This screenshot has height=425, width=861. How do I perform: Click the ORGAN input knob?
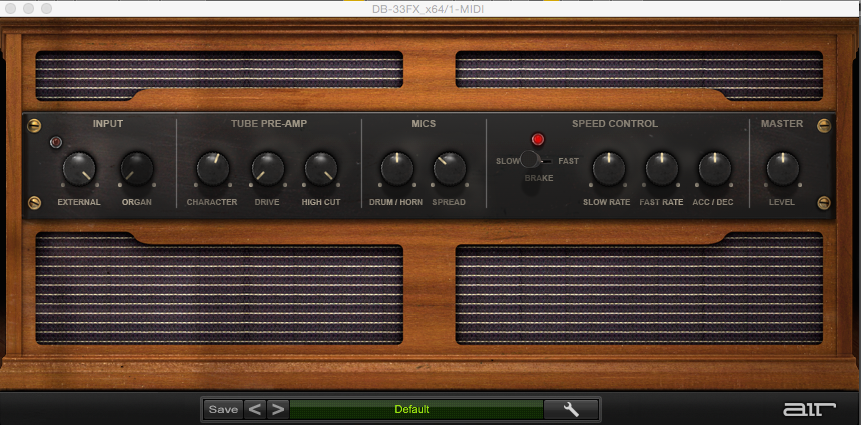137,169
